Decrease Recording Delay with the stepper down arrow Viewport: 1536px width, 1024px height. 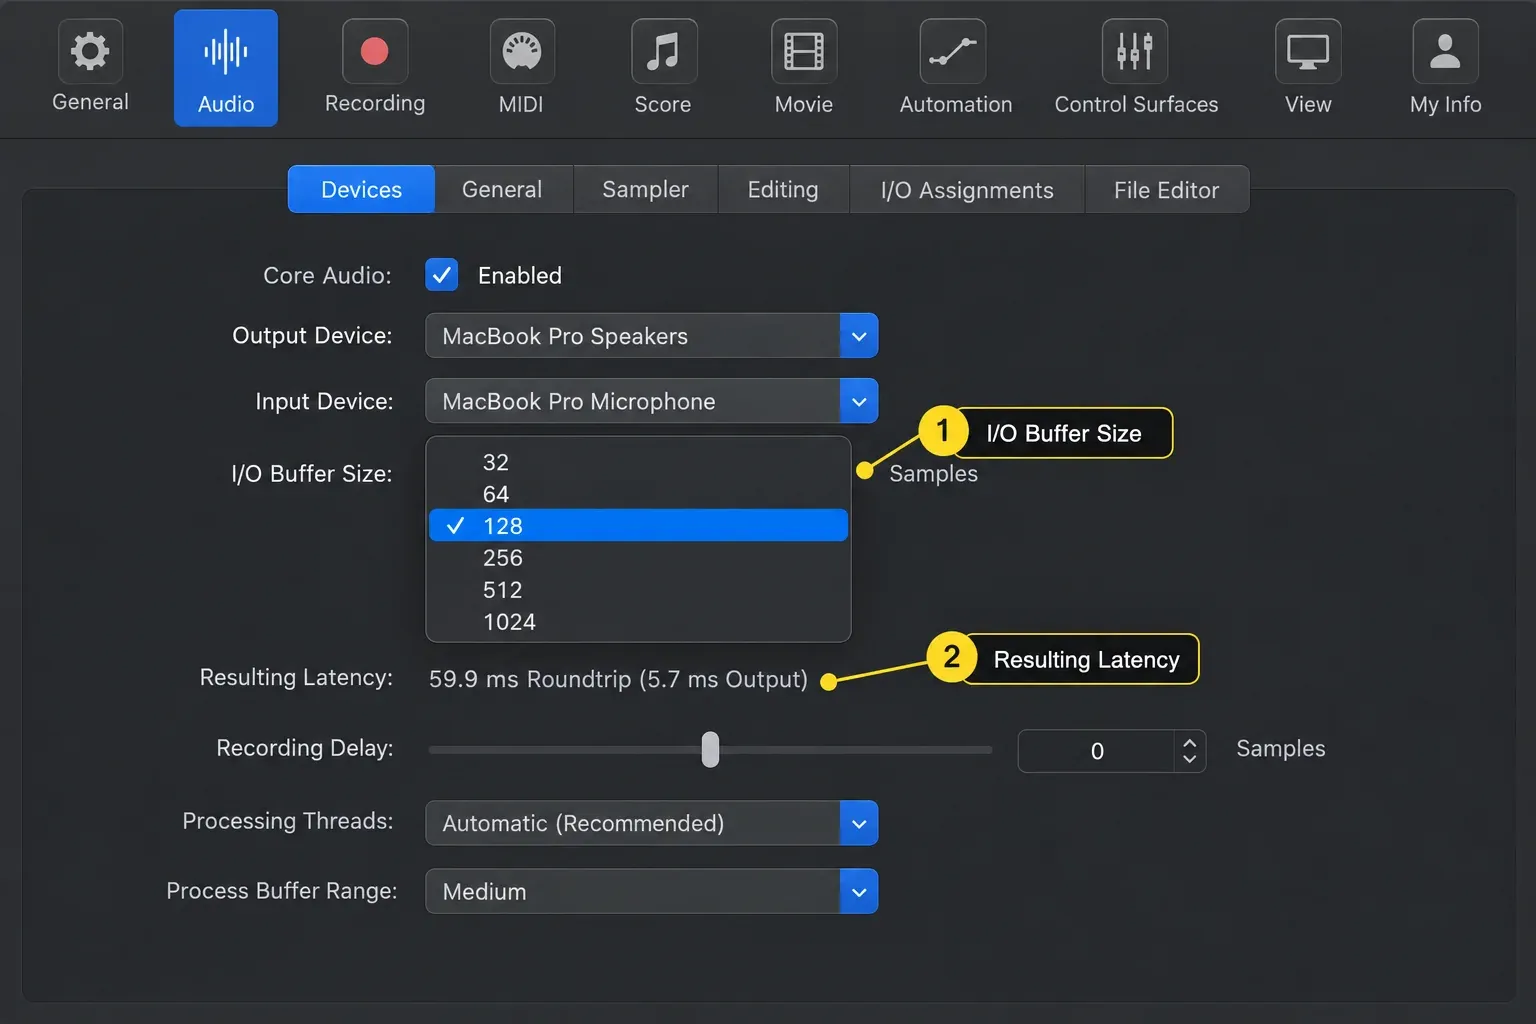[x=1189, y=759]
